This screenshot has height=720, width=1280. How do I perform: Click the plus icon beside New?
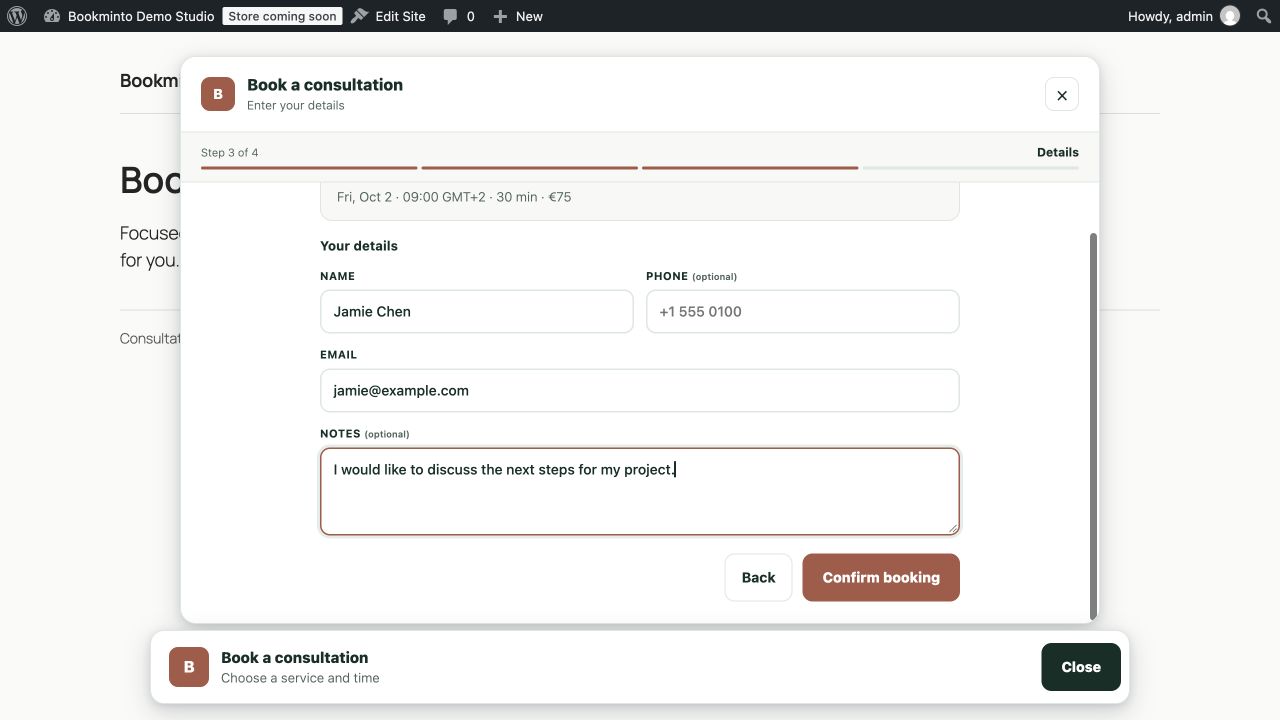pyautogui.click(x=500, y=17)
